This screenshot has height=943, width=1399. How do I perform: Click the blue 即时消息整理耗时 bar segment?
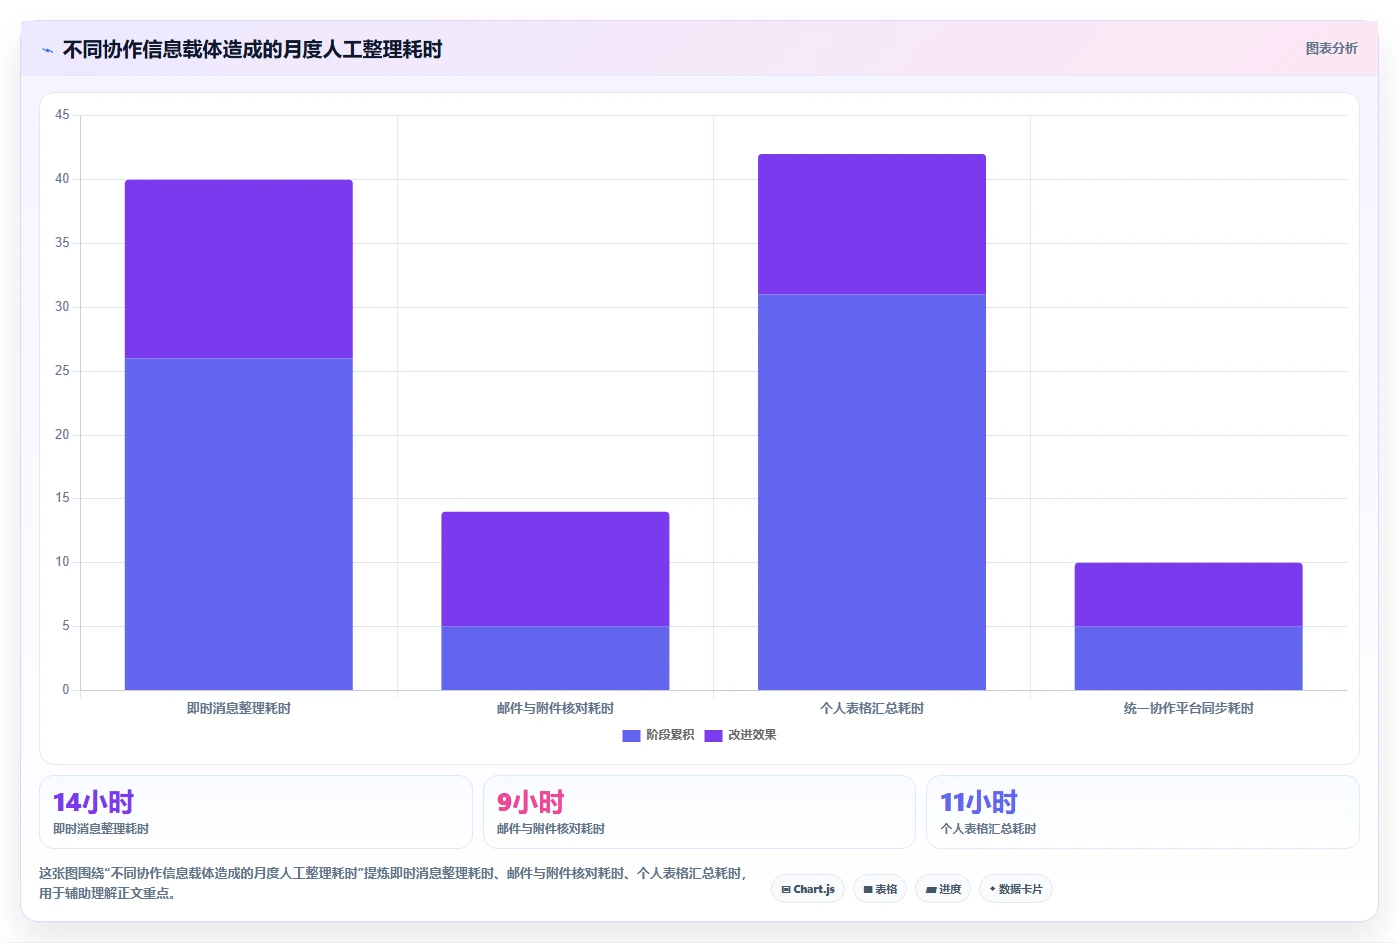(x=238, y=524)
